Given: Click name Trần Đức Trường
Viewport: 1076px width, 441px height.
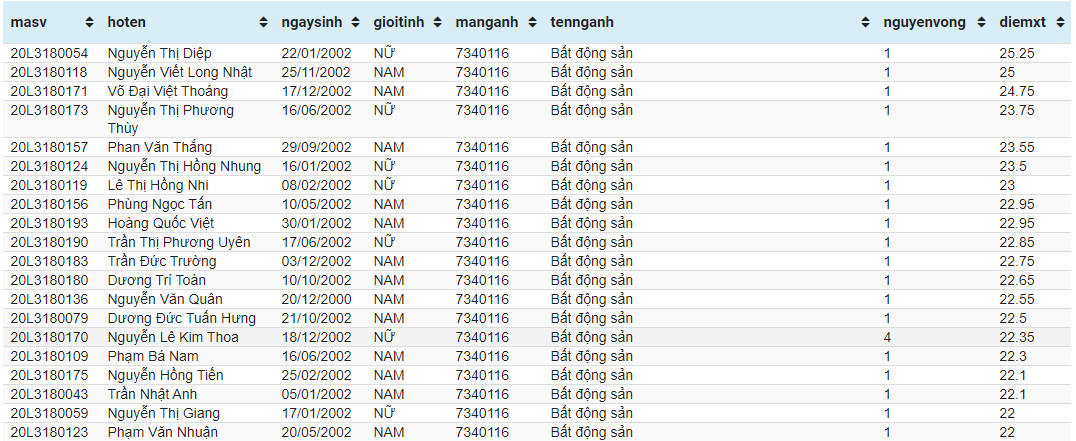Looking at the screenshot, I should click(x=162, y=261).
